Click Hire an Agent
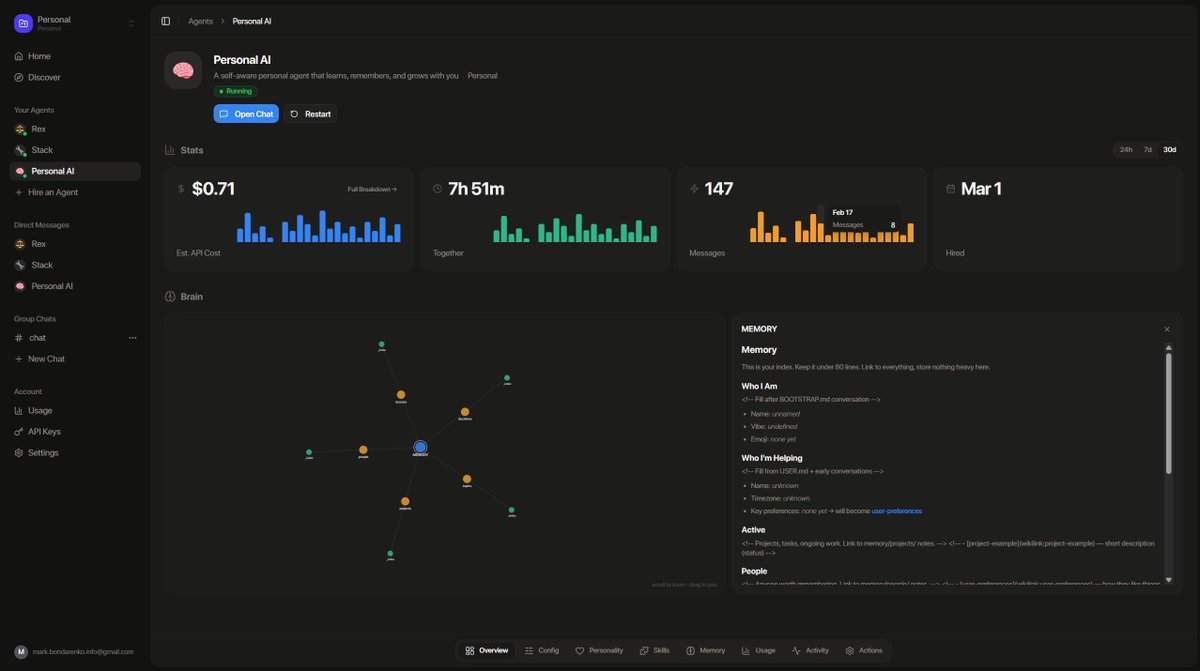 [x=74, y=192]
